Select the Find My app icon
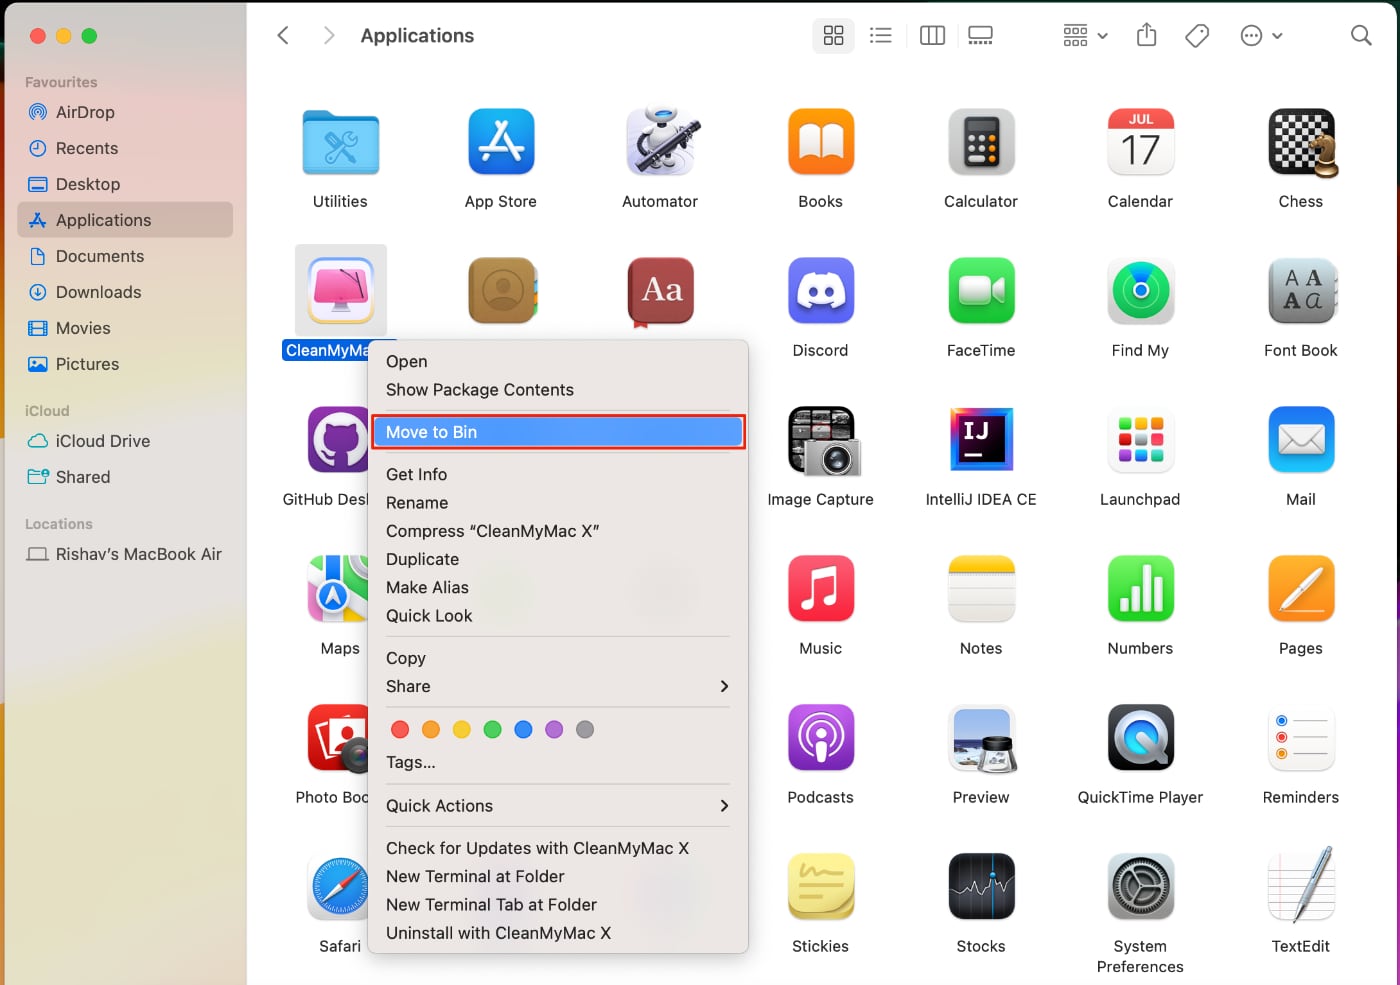 tap(1141, 291)
